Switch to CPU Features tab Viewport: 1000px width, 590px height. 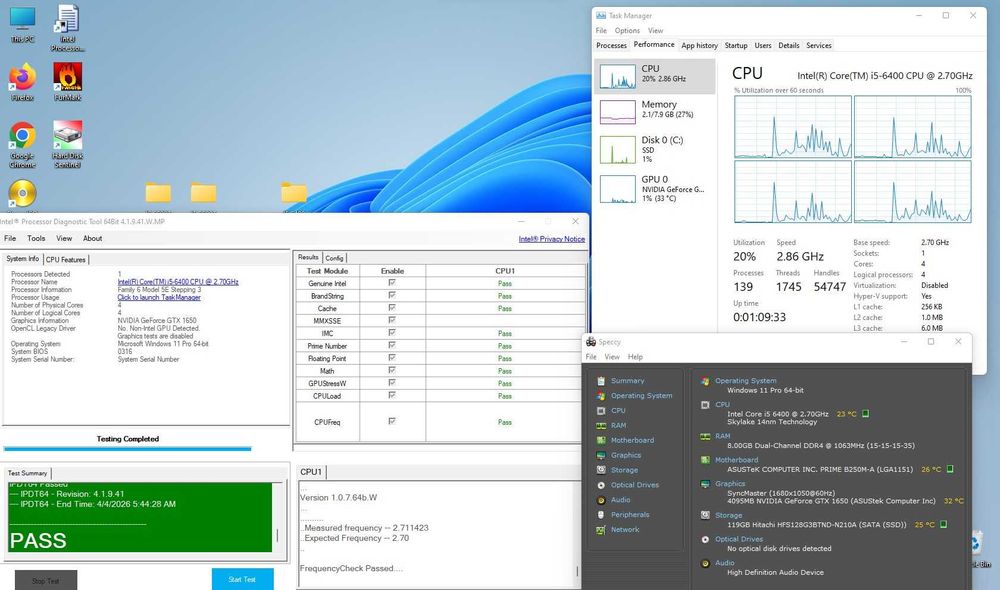click(x=66, y=260)
